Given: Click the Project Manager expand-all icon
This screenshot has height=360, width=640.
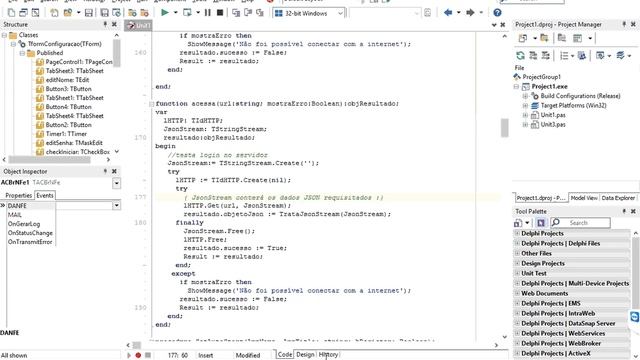Looking at the screenshot, I should (533, 56).
